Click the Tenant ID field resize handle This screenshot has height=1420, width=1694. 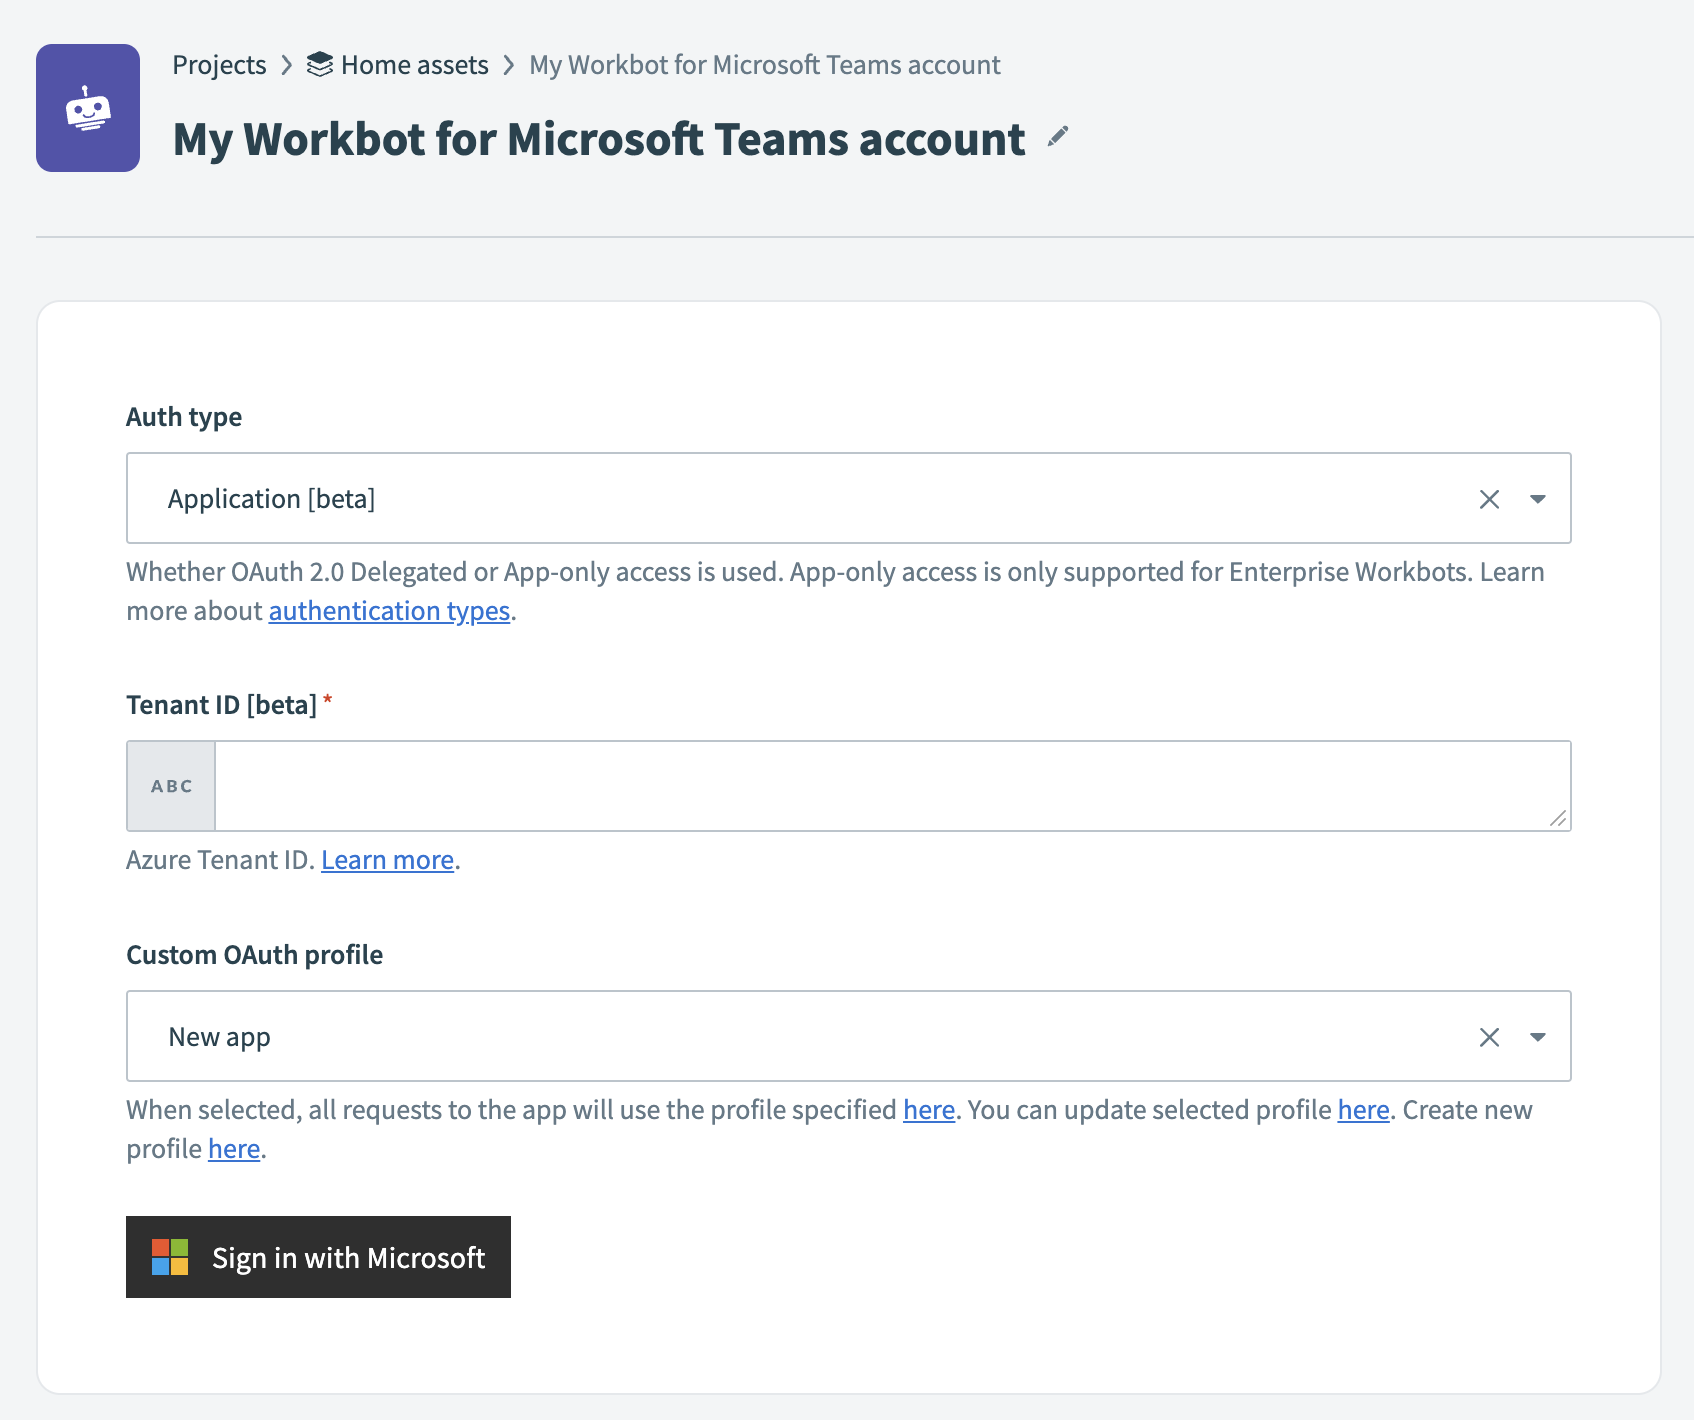(1558, 818)
